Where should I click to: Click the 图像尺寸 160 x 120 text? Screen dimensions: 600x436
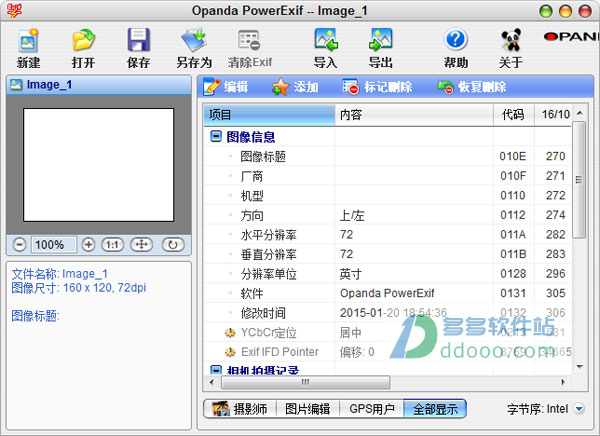coord(78,288)
